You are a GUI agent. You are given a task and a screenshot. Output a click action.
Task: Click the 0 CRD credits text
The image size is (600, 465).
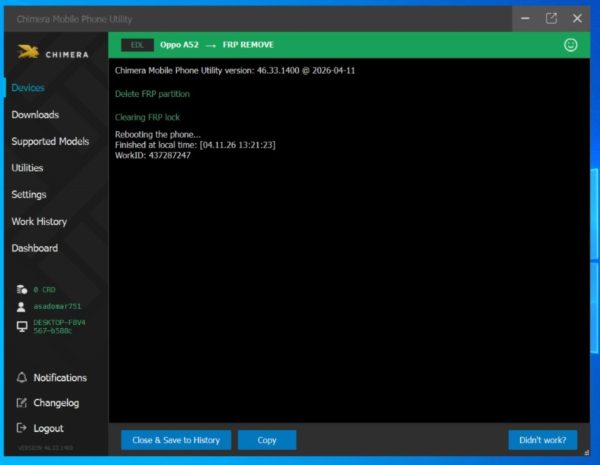[44, 290]
